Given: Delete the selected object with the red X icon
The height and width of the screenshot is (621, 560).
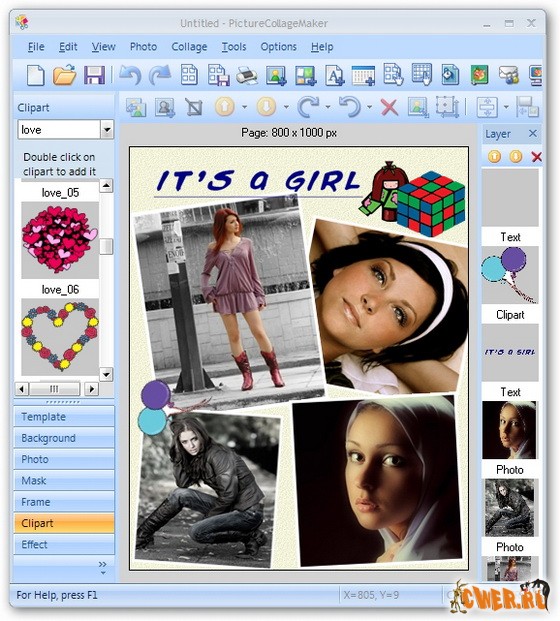Looking at the screenshot, I should pyautogui.click(x=389, y=107).
